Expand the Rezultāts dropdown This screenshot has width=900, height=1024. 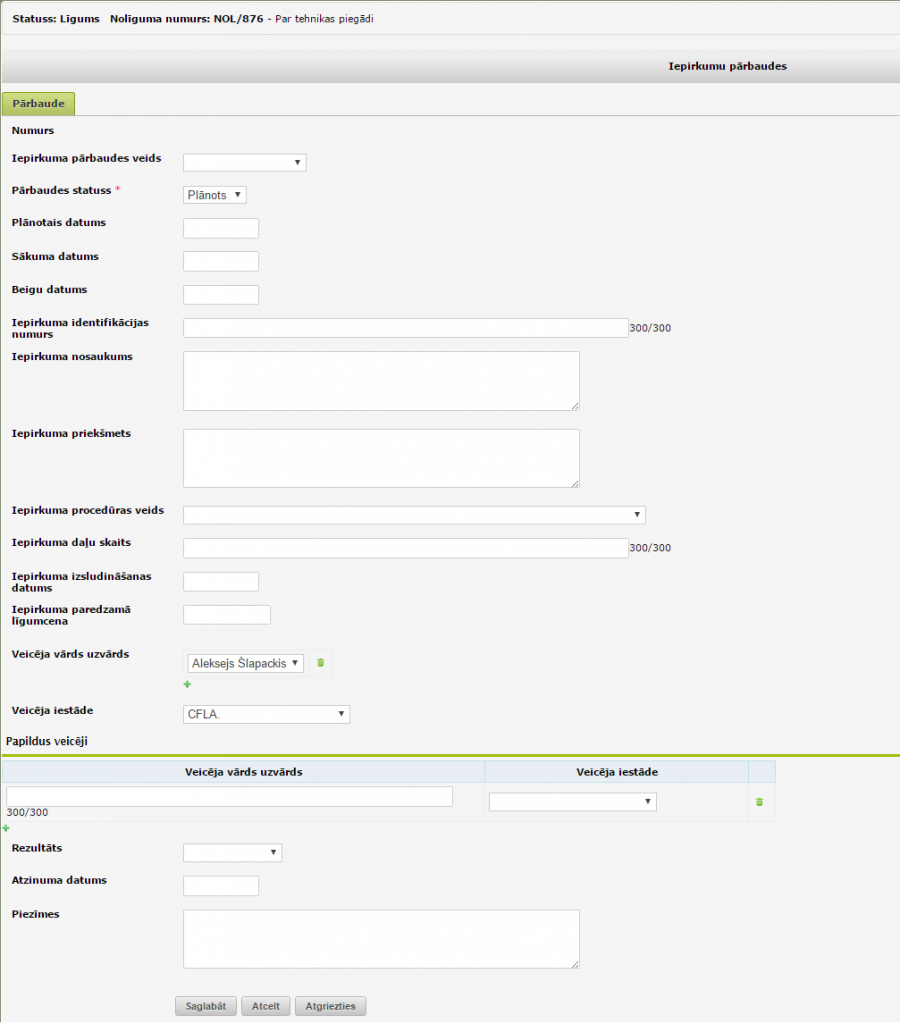click(232, 852)
